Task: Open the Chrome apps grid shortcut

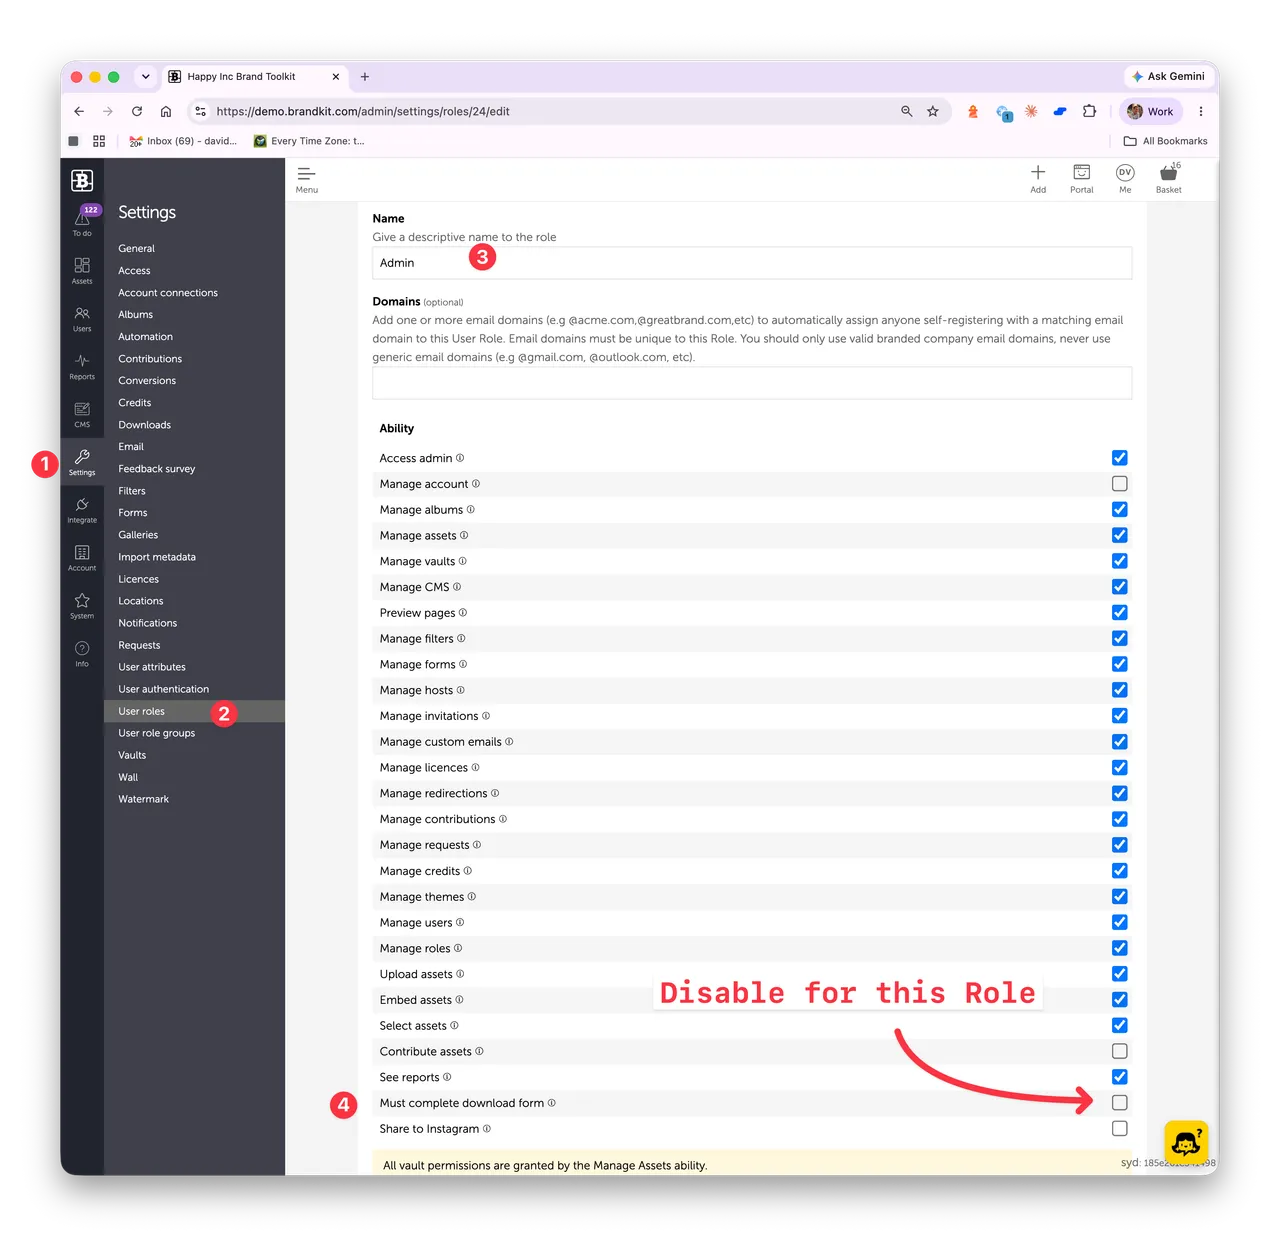Action: point(99,141)
